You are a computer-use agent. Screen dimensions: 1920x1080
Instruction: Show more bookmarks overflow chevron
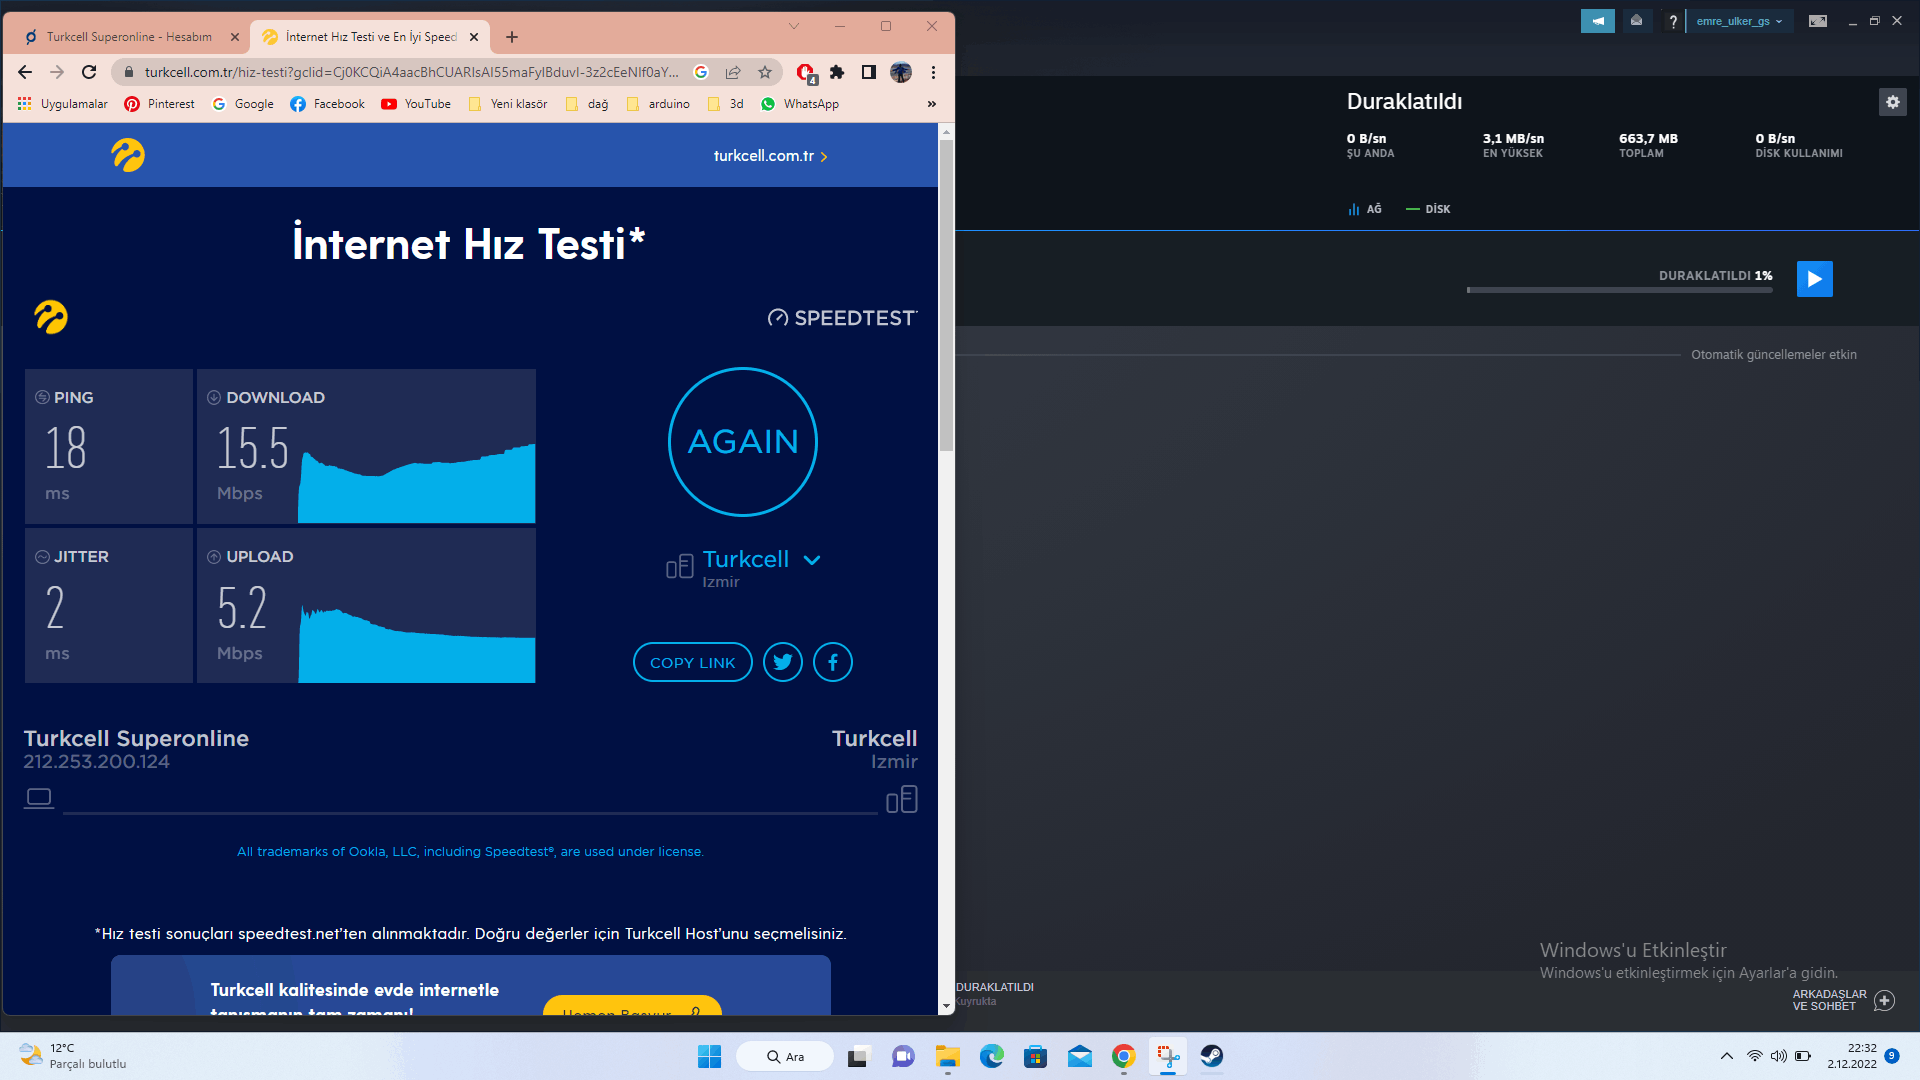click(x=932, y=104)
